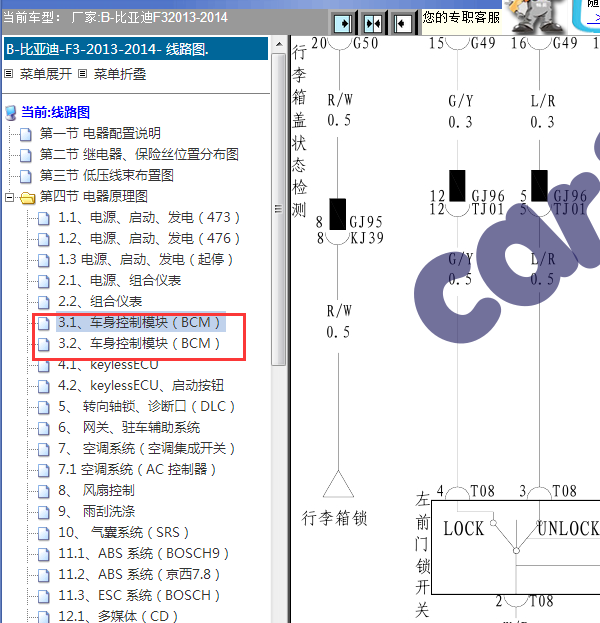Open 4.2、keylessECU、启动按钮
Image resolution: width=600 pixels, height=623 pixels.
click(141, 386)
